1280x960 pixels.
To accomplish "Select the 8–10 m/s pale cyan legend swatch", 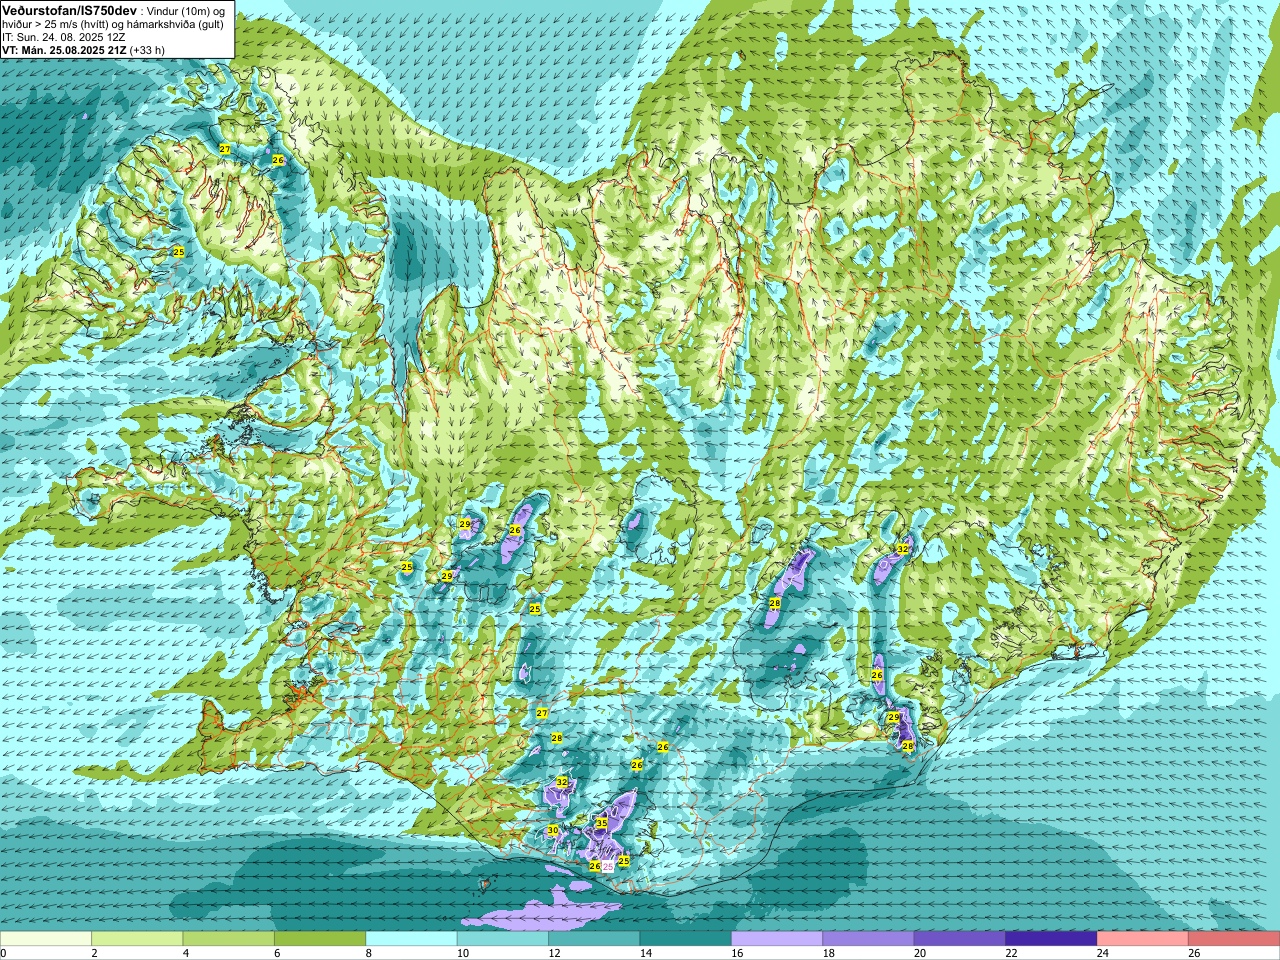I will 411,939.
